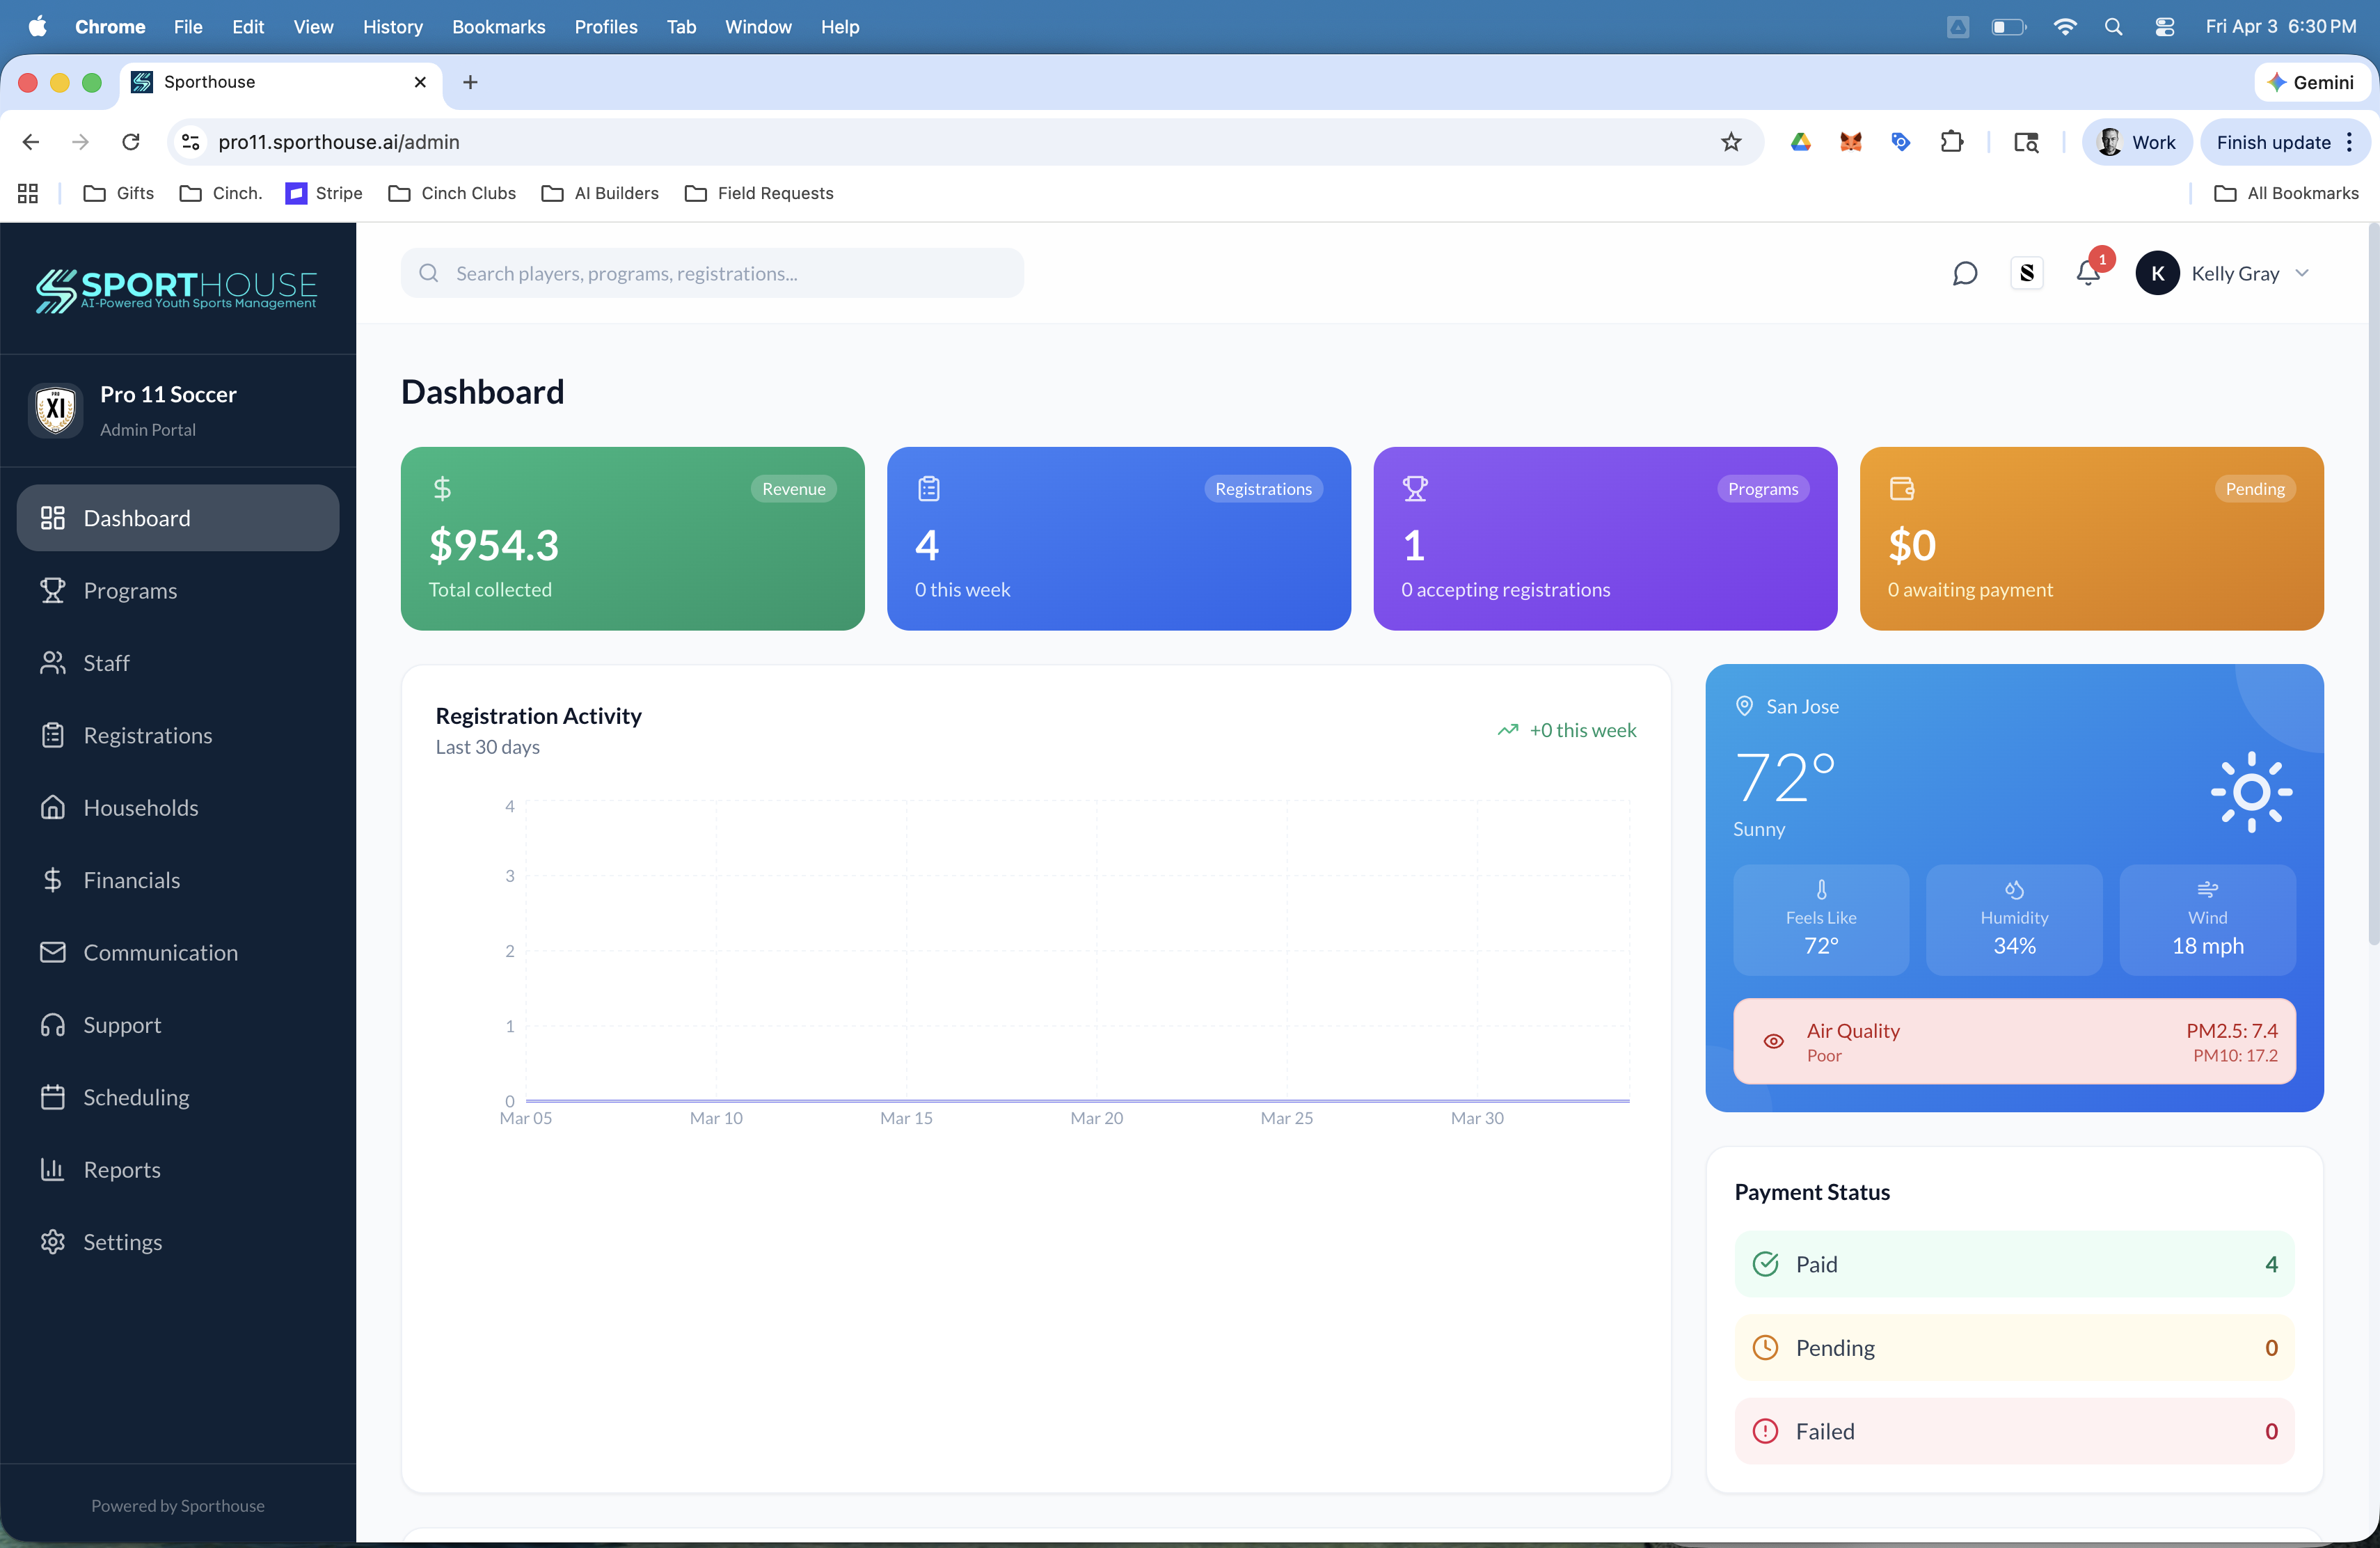Image resolution: width=2380 pixels, height=1548 pixels.
Task: Click the Powered by Sporthouse footer text
Action: click(178, 1505)
